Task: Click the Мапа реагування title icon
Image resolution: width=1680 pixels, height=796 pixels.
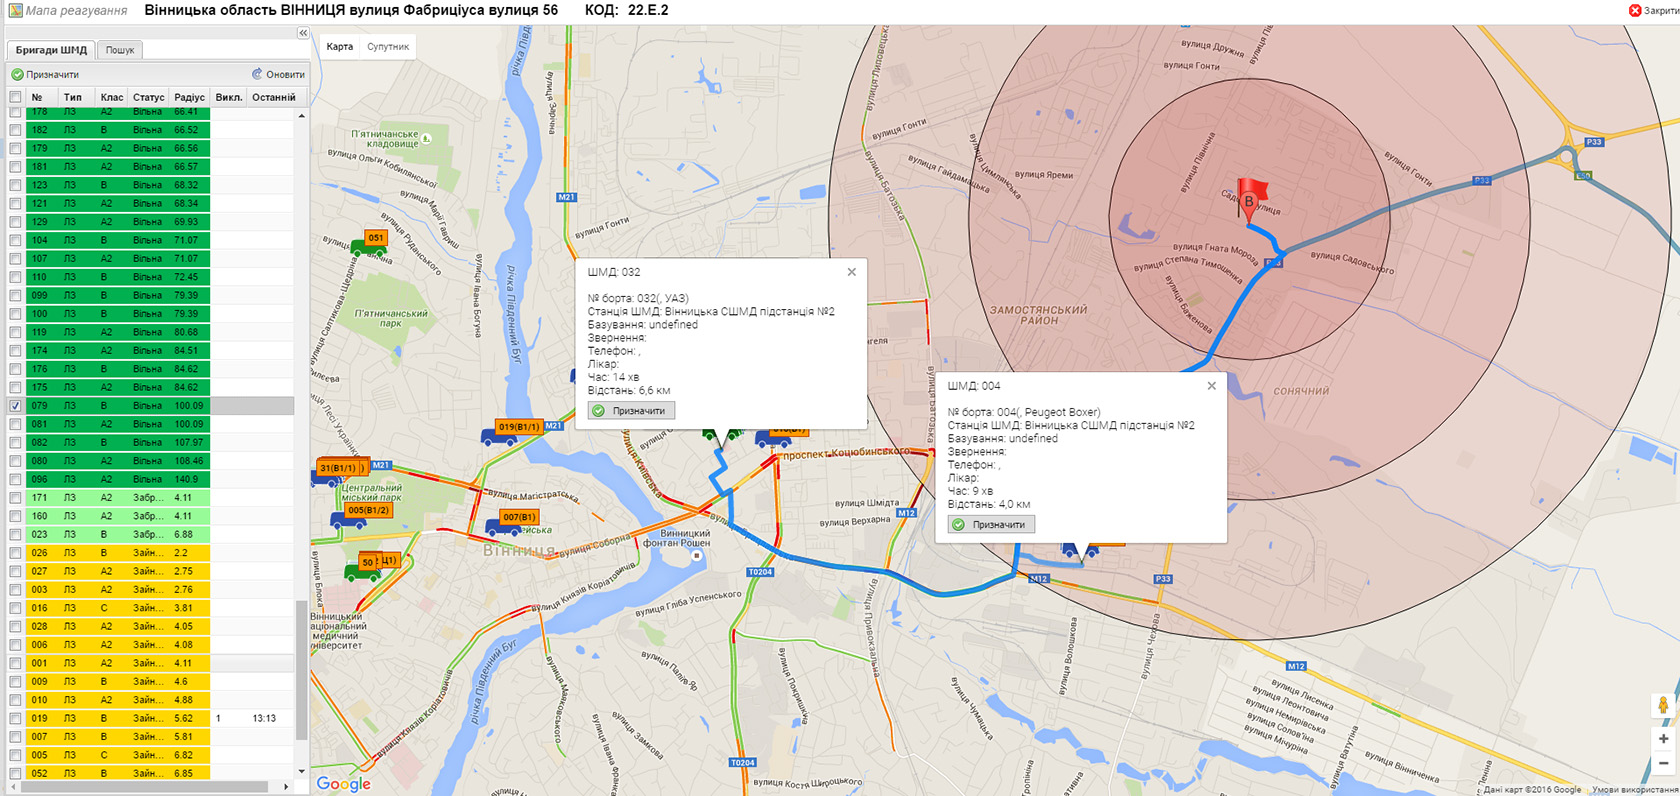Action: click(15, 10)
